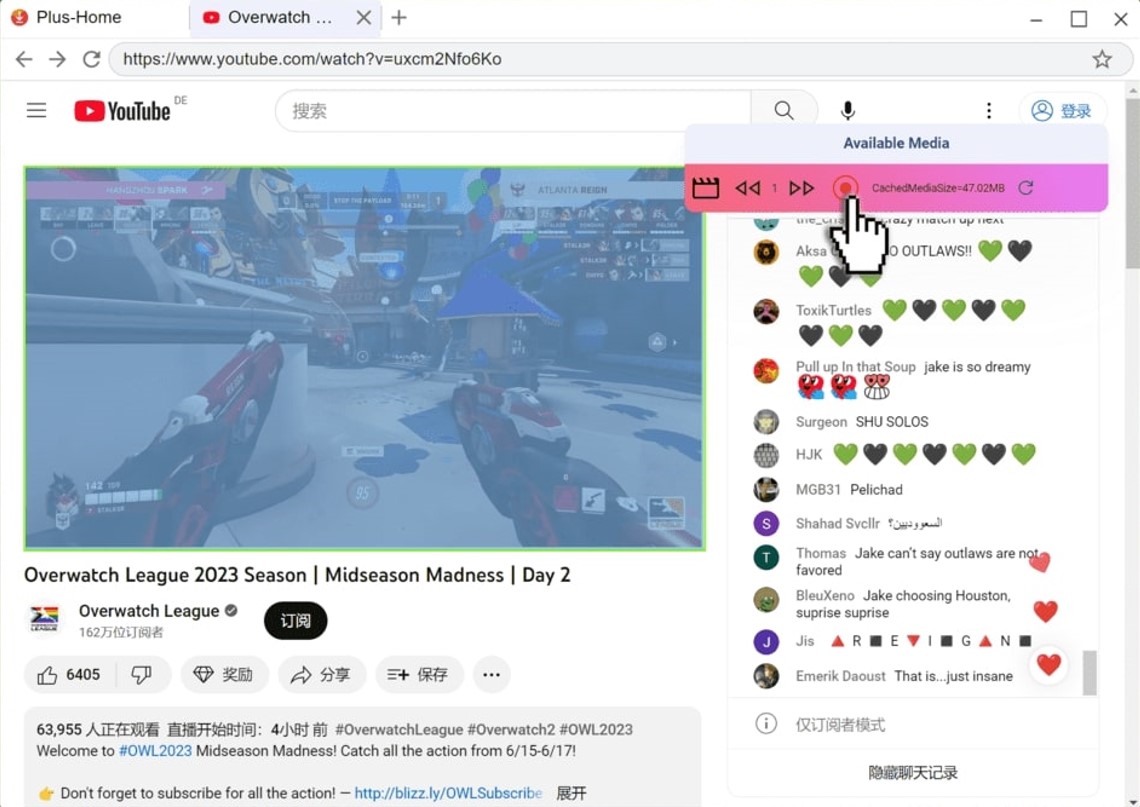Refresh cached media size with reload icon
1140x807 pixels.
[1025, 188]
